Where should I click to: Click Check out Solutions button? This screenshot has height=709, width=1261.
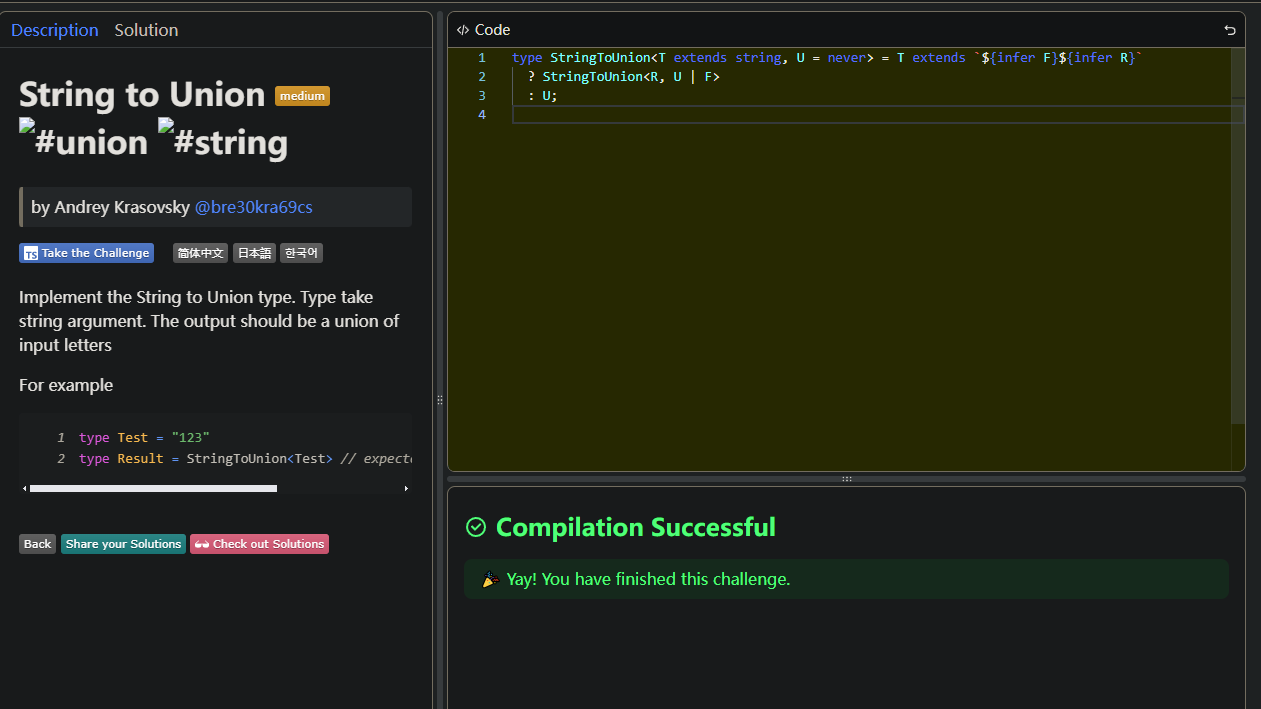(259, 544)
